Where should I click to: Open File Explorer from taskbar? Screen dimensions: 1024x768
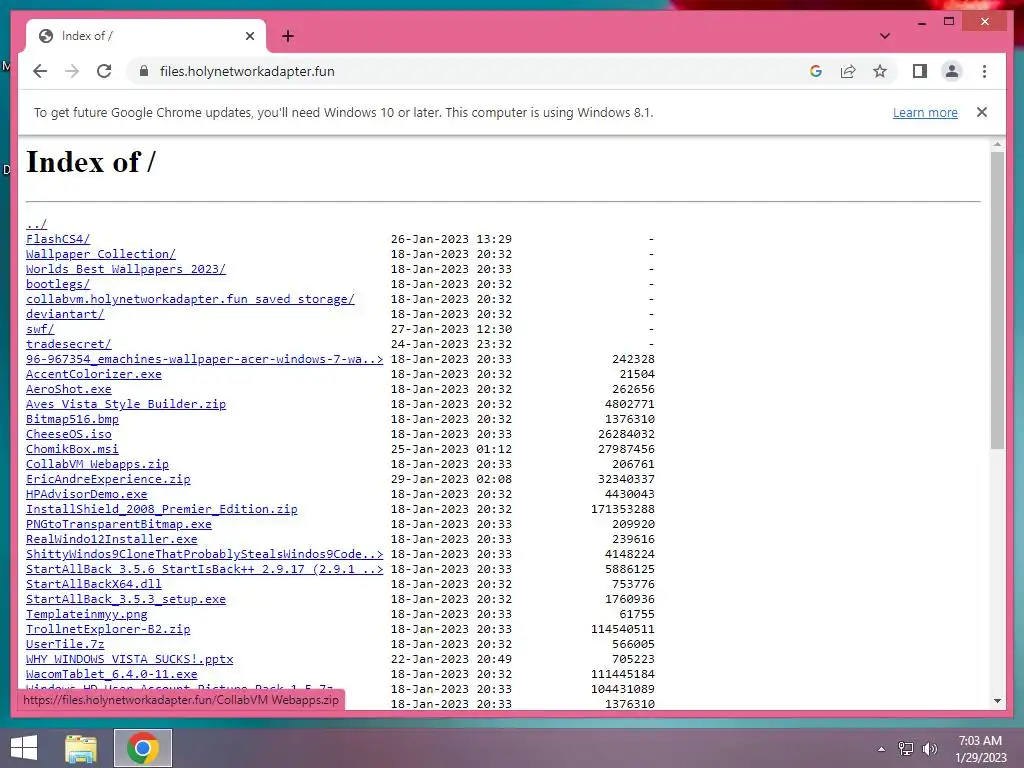[x=81, y=748]
